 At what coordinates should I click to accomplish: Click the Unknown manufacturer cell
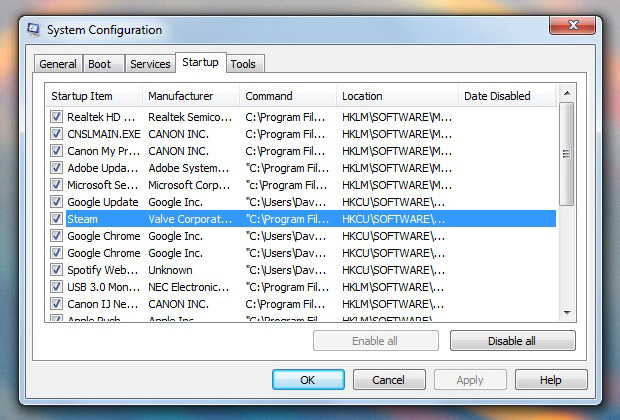[x=170, y=270]
